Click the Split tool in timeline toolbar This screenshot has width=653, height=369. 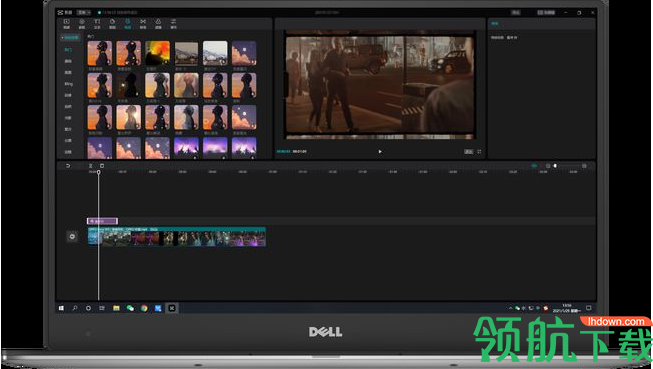(90, 166)
